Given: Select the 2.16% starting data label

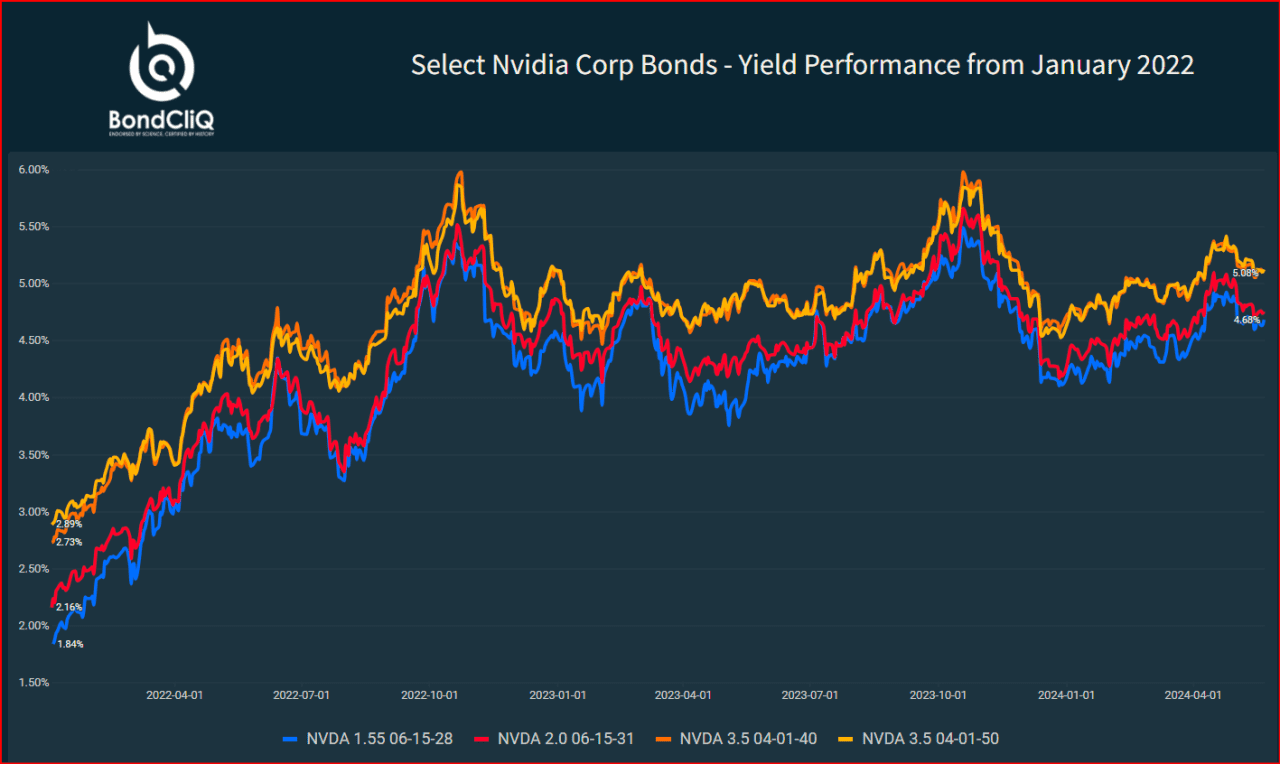Looking at the screenshot, I should tap(69, 607).
